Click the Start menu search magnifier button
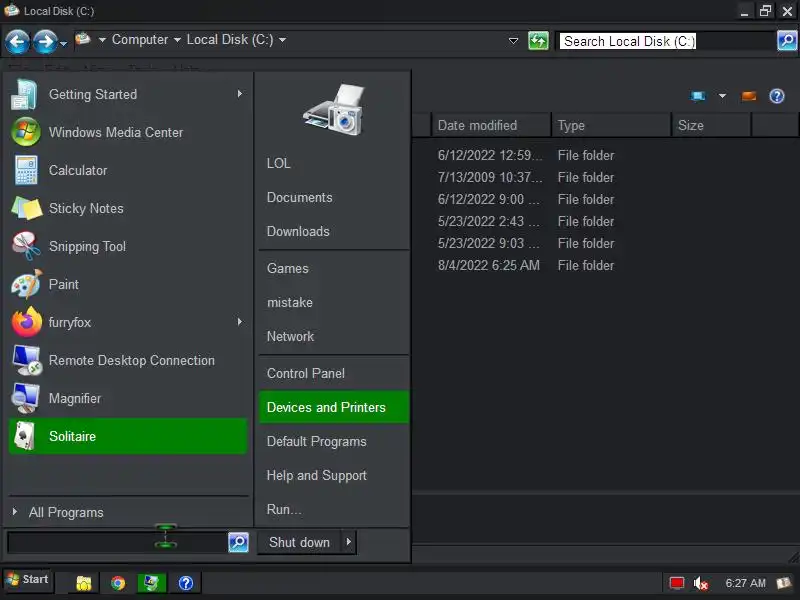The image size is (800, 600). [238, 542]
